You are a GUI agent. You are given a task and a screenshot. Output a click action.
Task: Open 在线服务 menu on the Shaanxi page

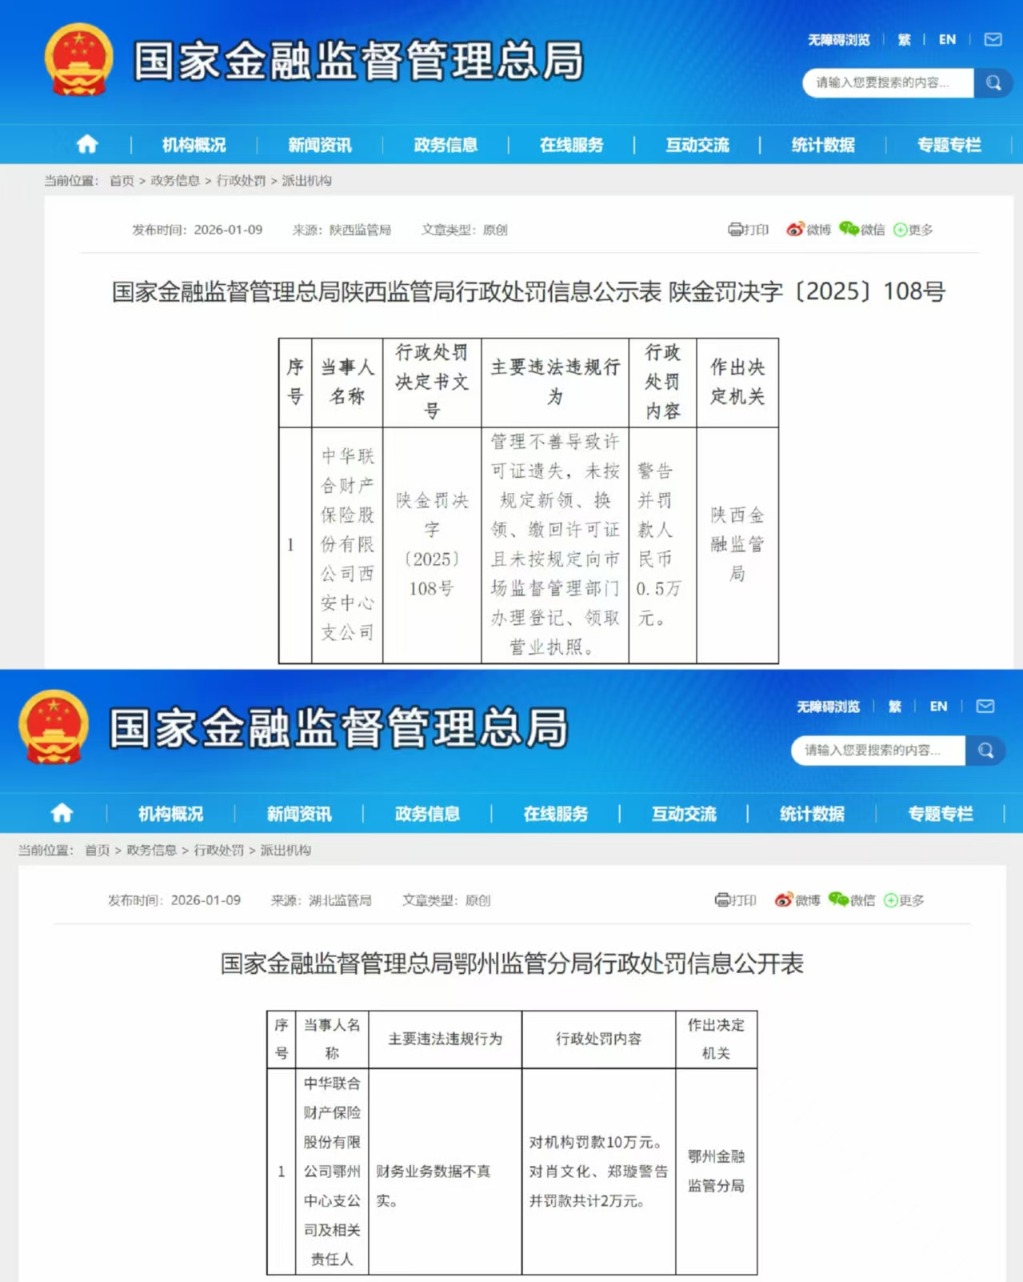pos(572,145)
